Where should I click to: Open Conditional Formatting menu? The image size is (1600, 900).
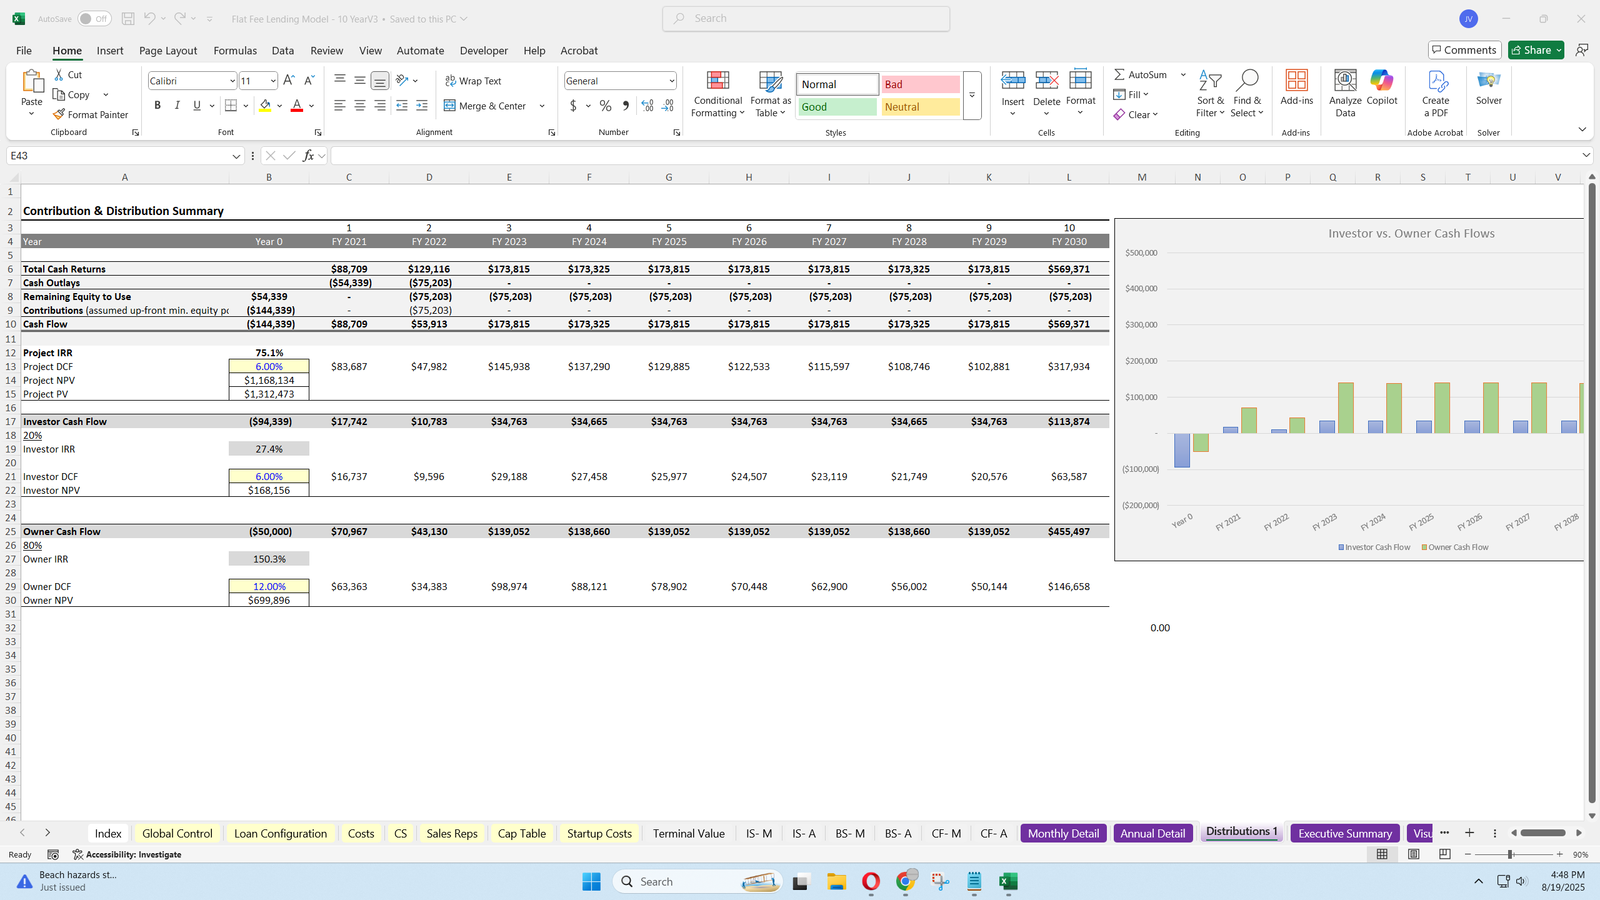tap(718, 95)
